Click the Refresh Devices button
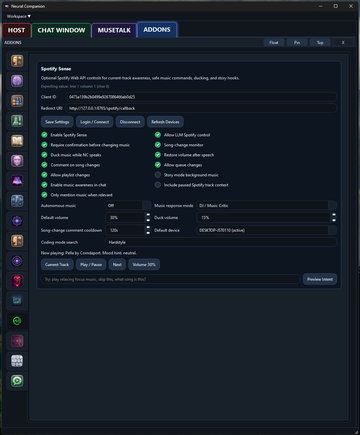This screenshot has width=360, height=435. [x=165, y=122]
